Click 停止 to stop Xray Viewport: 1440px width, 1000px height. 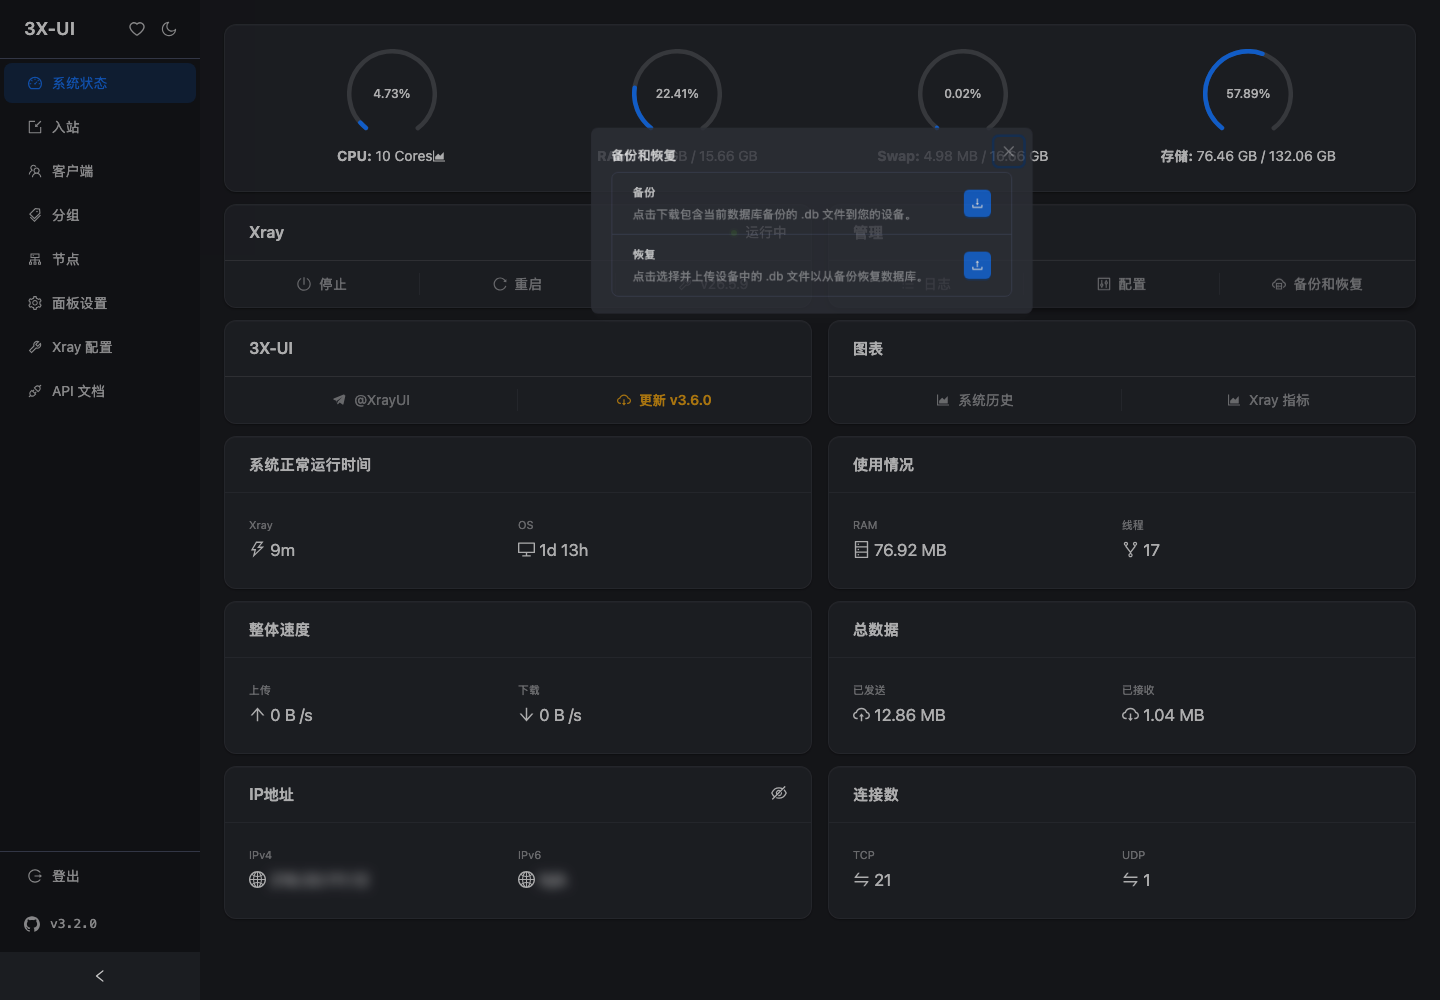click(x=322, y=284)
